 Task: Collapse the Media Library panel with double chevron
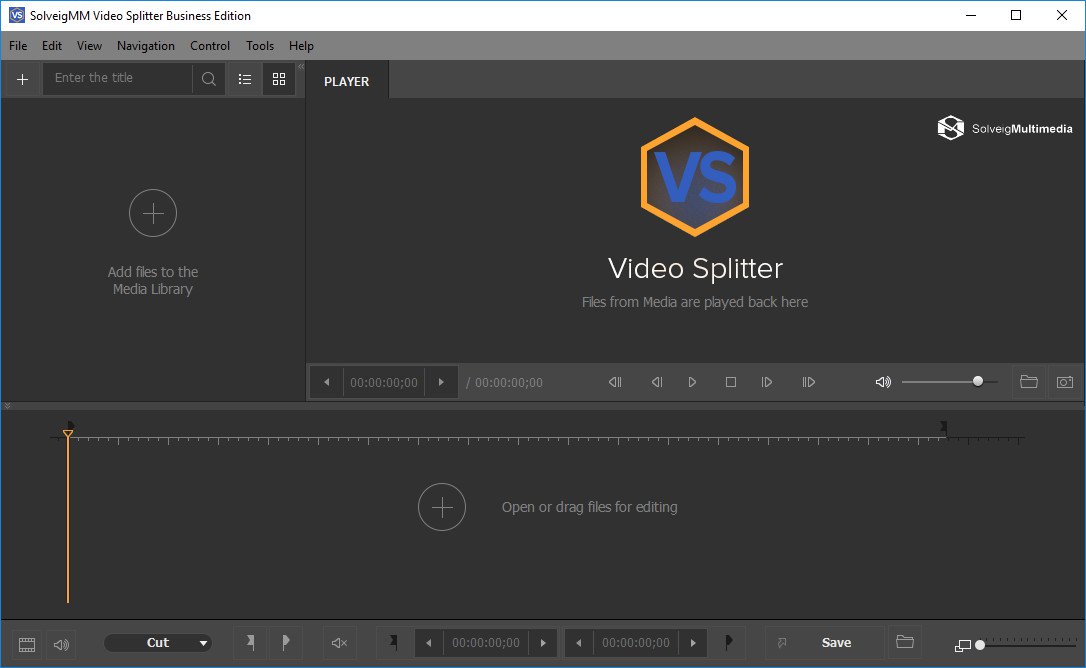[x=301, y=67]
